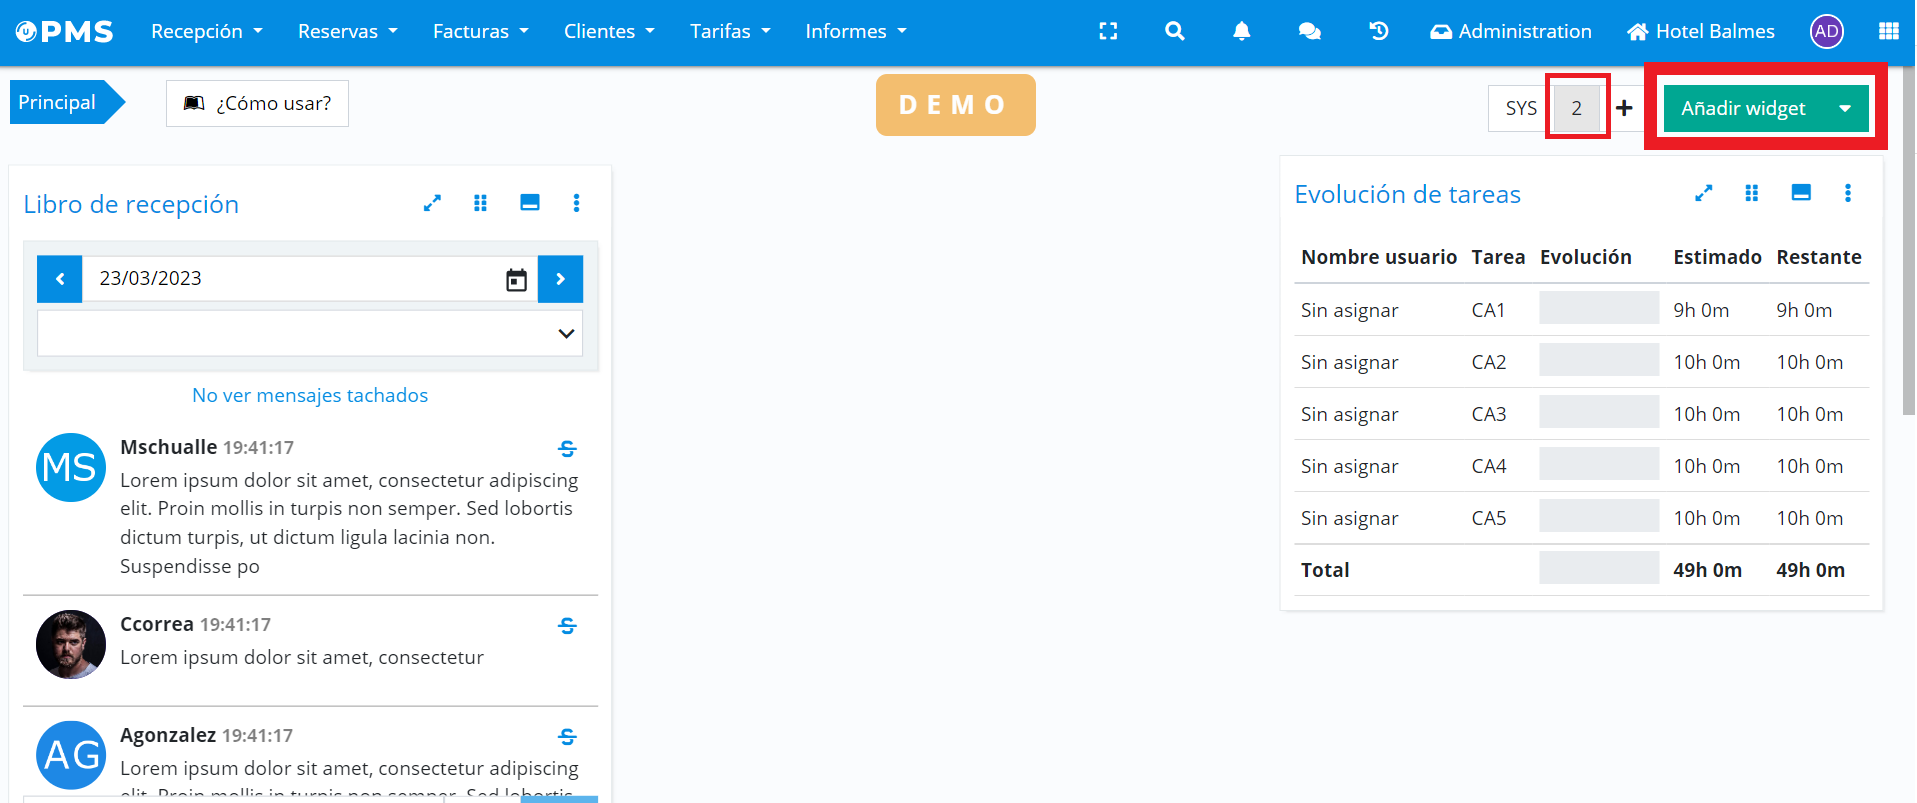Image resolution: width=1917 pixels, height=803 pixels.
Task: Switch to dashboard tab 2
Action: (x=1576, y=108)
